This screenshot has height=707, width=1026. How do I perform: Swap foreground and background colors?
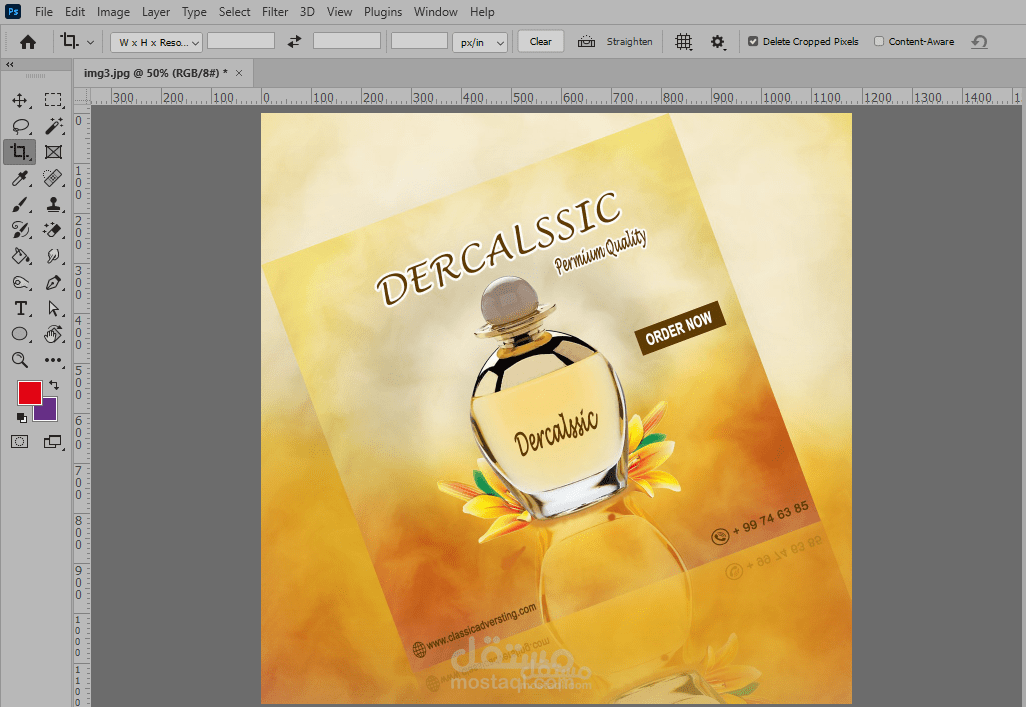[x=54, y=385]
